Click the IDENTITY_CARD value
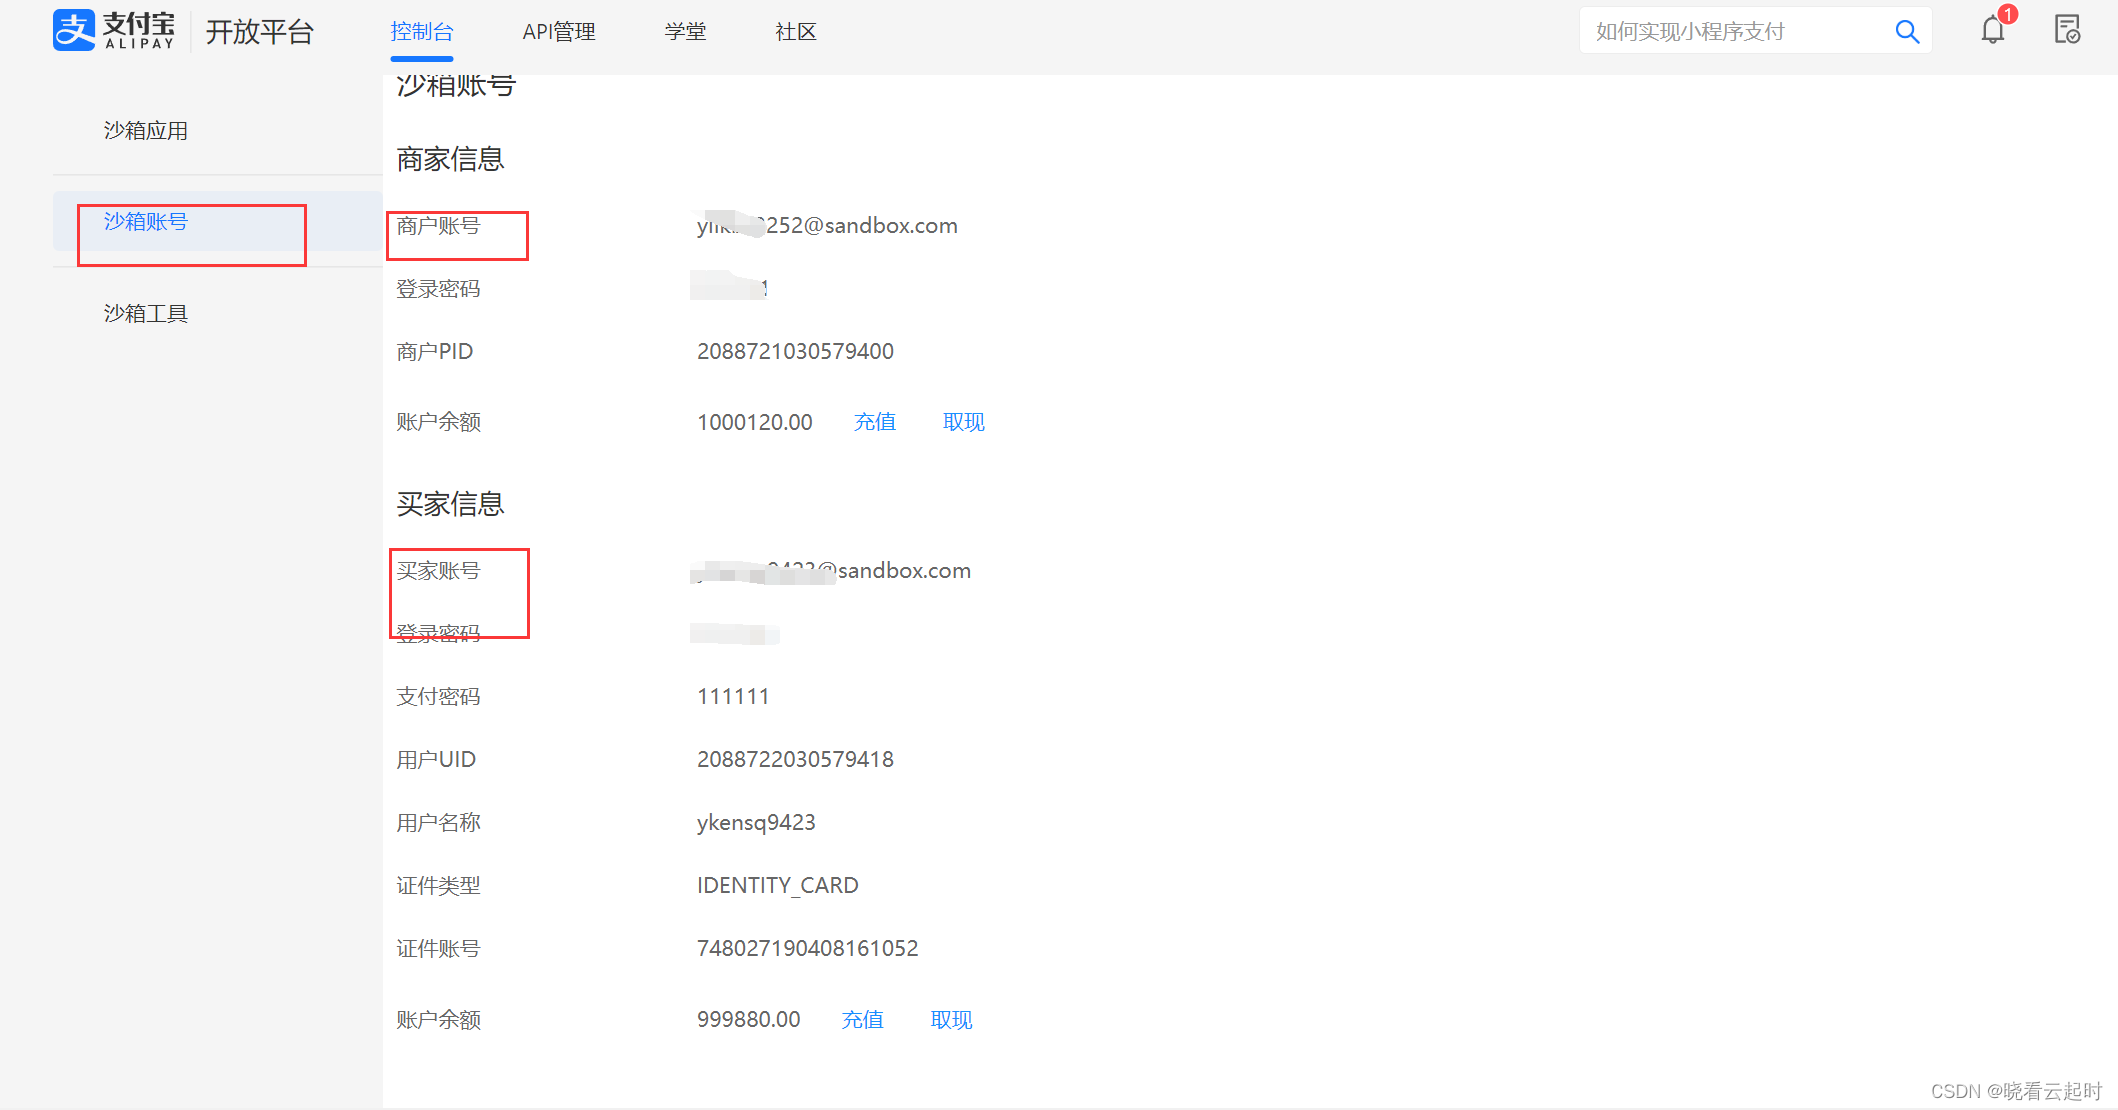The image size is (2118, 1110). (777, 886)
